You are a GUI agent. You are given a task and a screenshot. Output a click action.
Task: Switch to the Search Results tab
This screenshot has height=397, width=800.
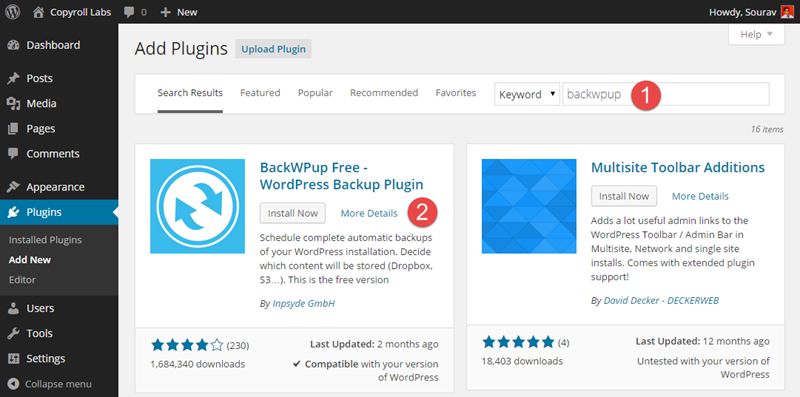coord(190,93)
